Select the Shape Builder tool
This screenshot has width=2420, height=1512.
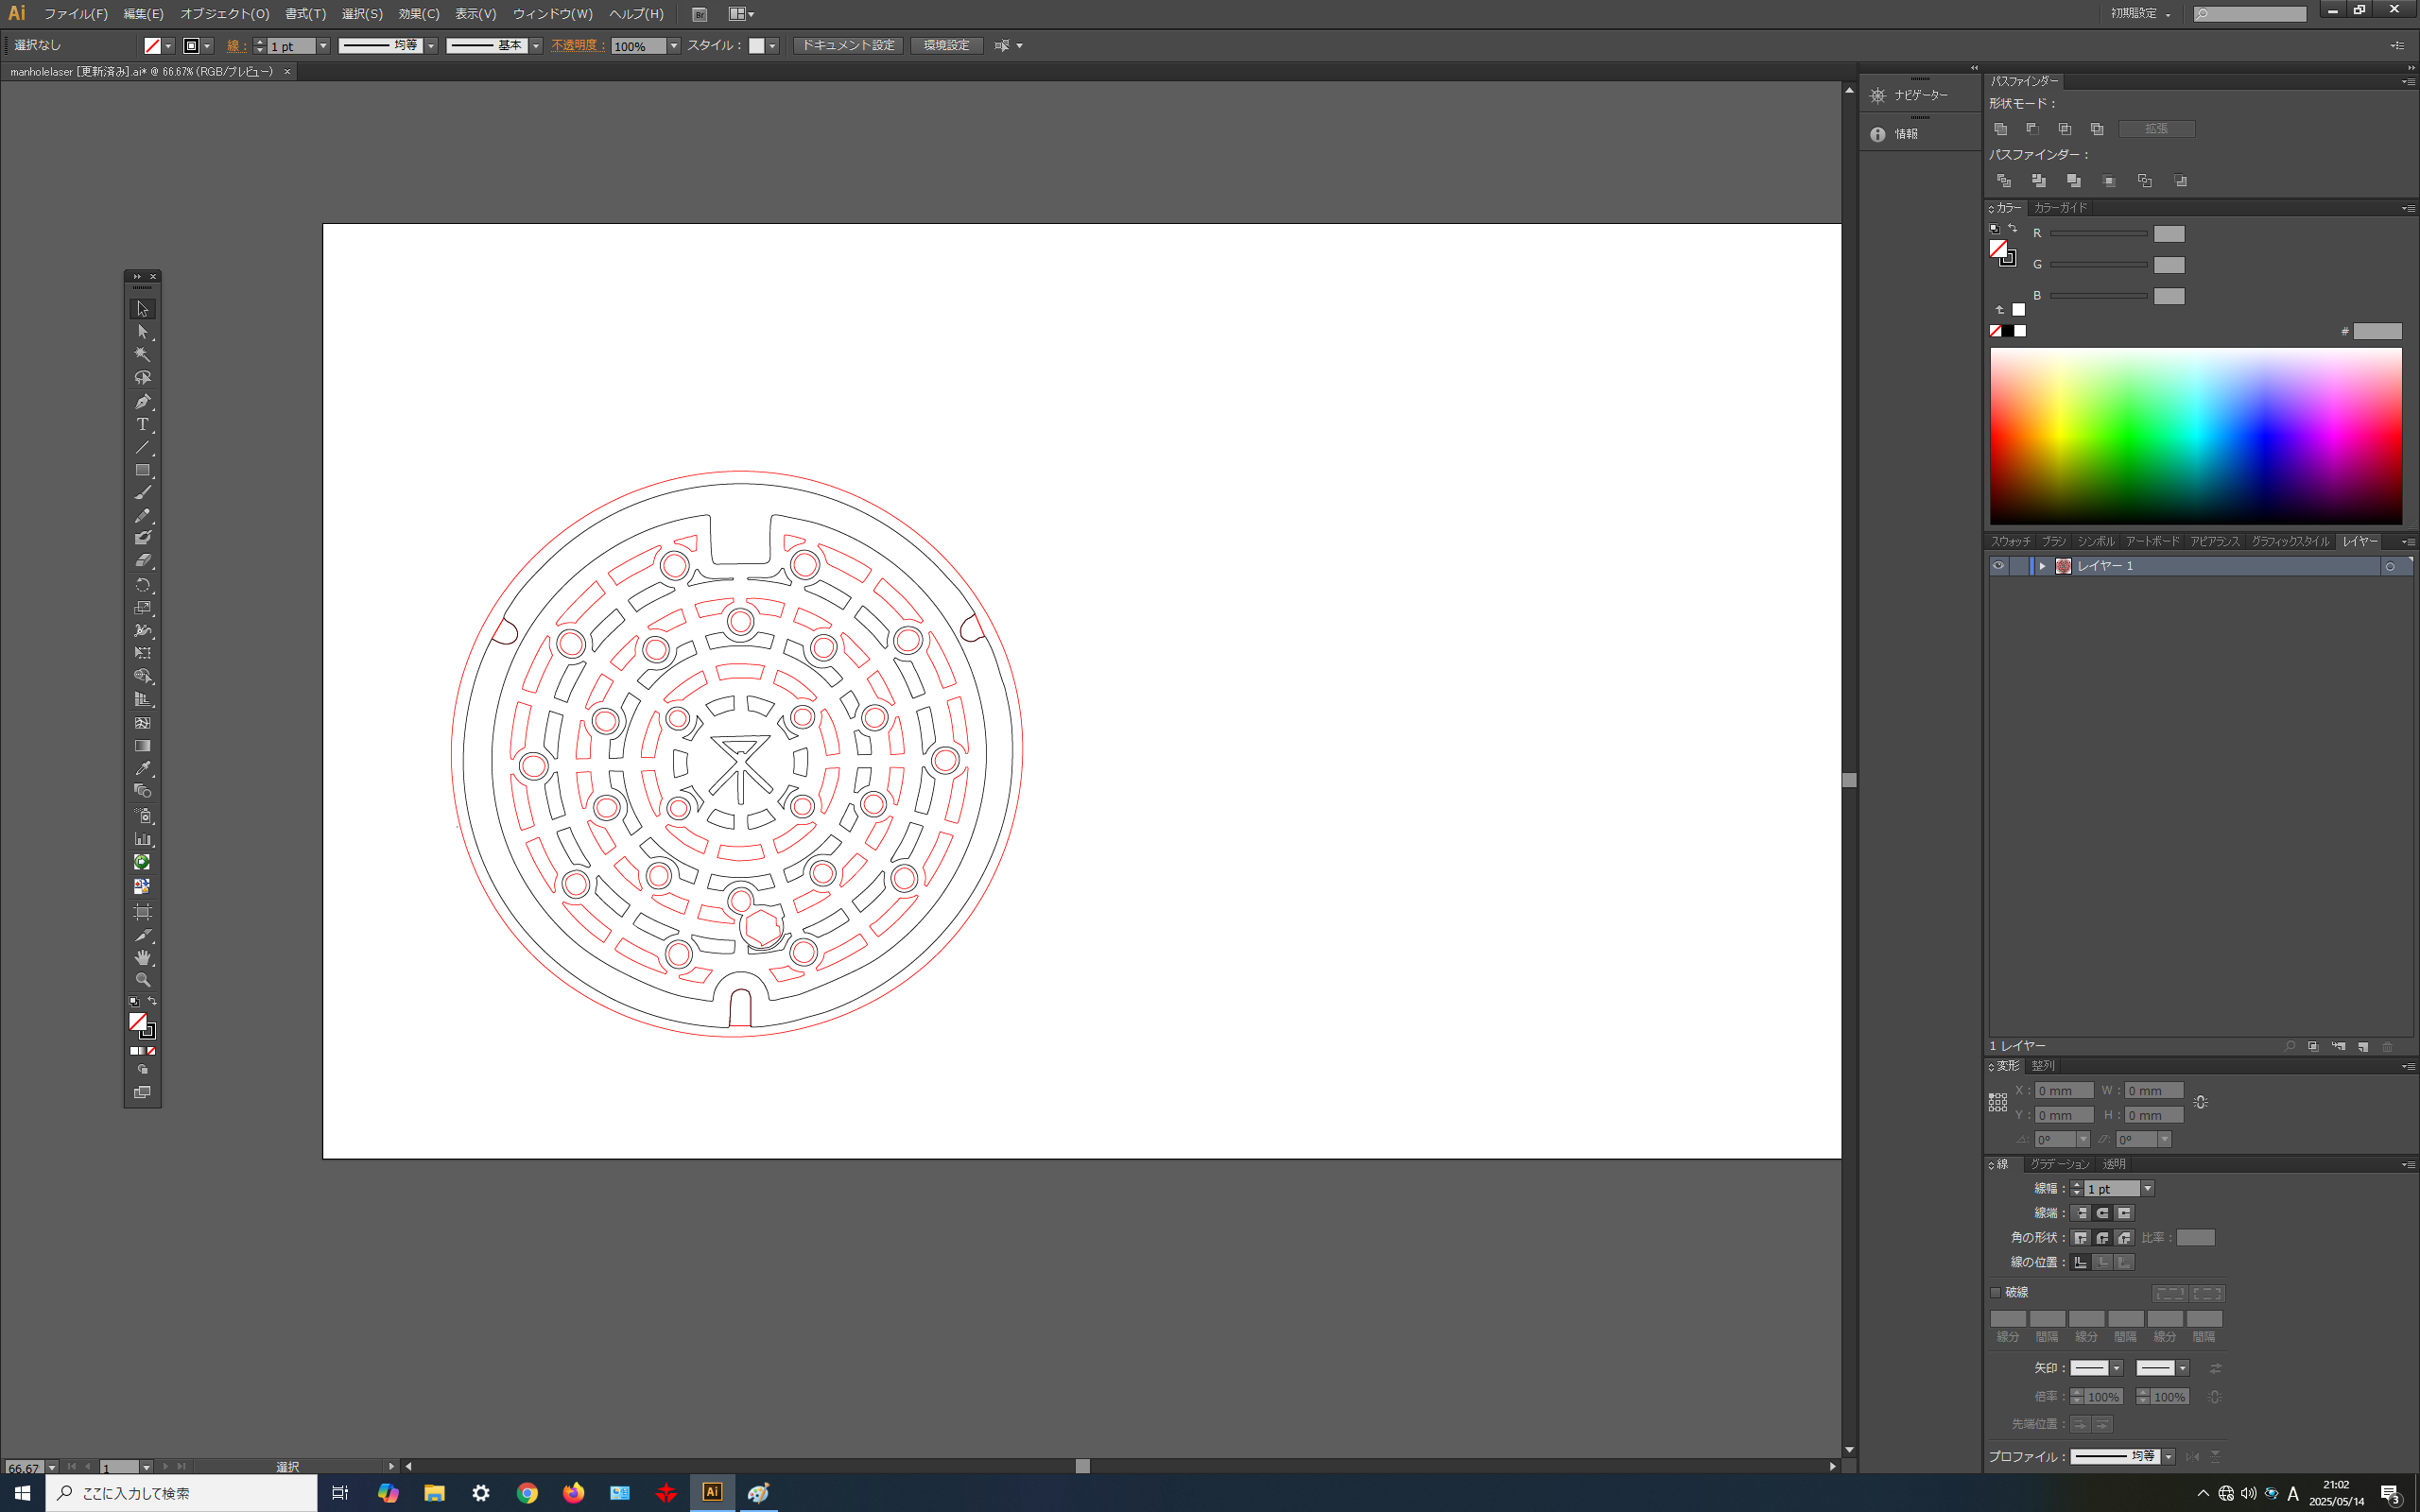click(x=142, y=677)
